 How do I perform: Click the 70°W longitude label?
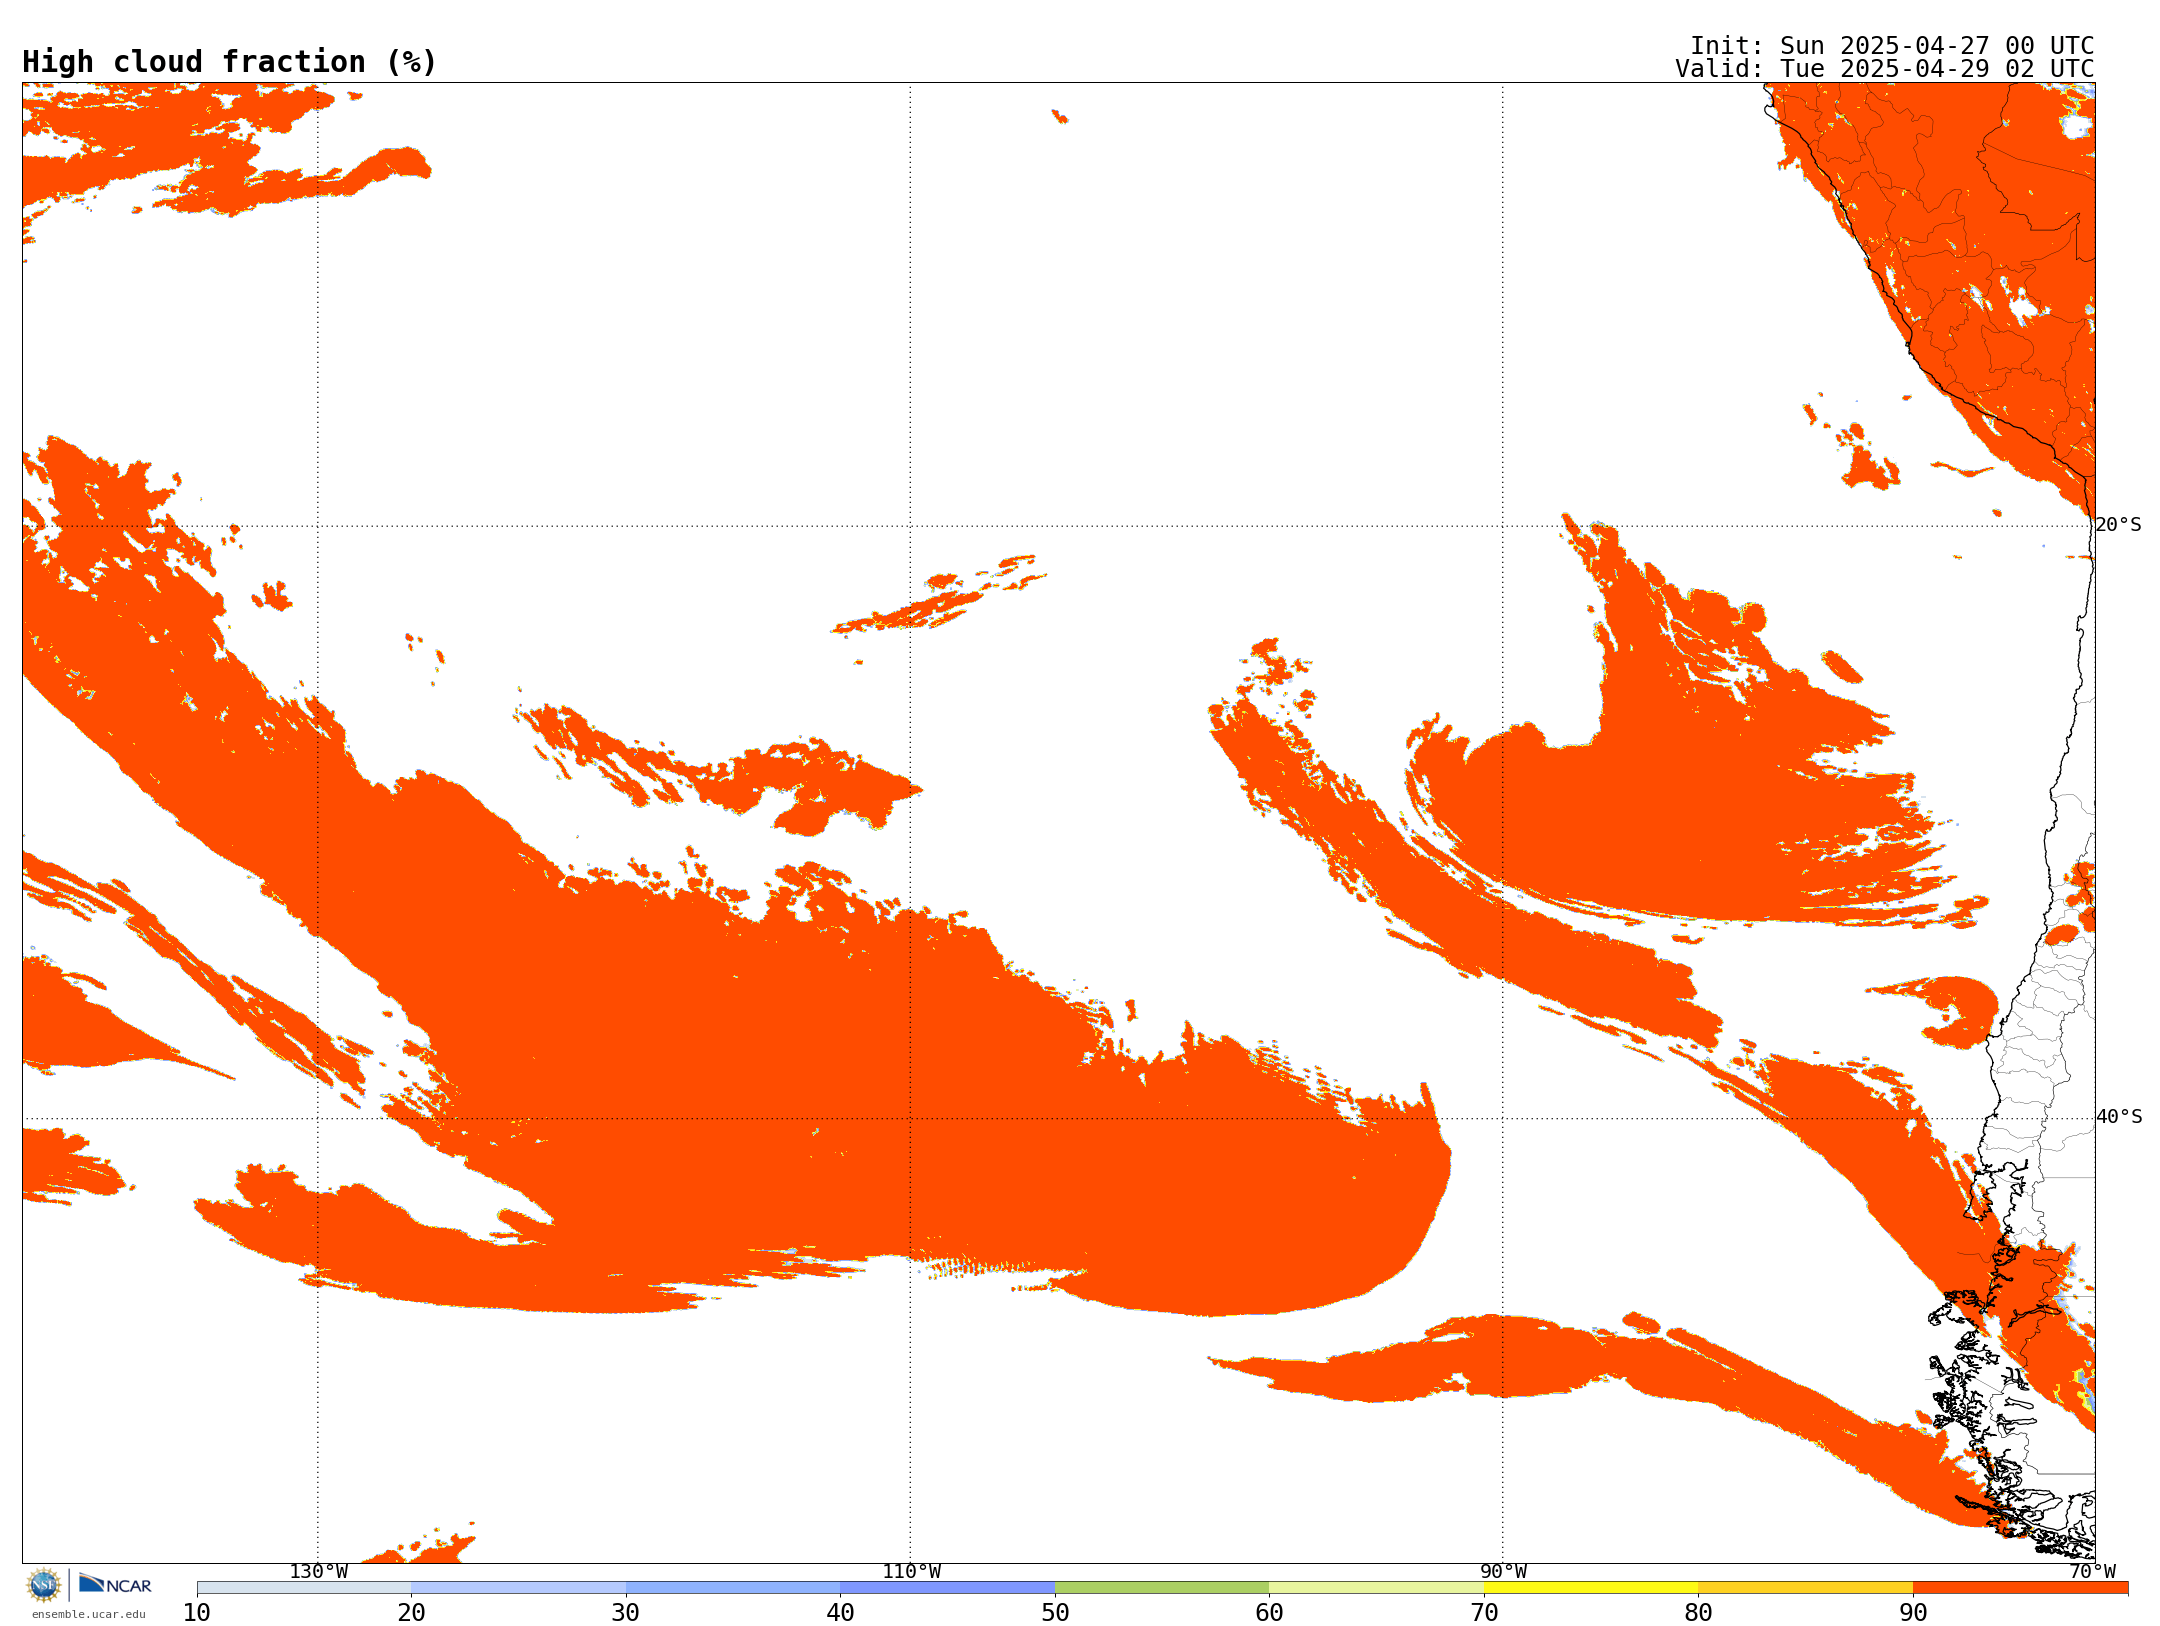tap(2092, 1571)
